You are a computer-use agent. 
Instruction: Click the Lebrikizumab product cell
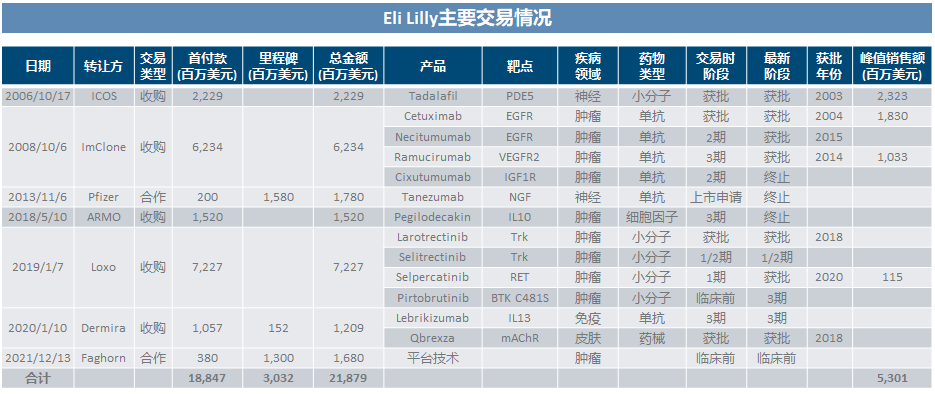pyautogui.click(x=433, y=318)
